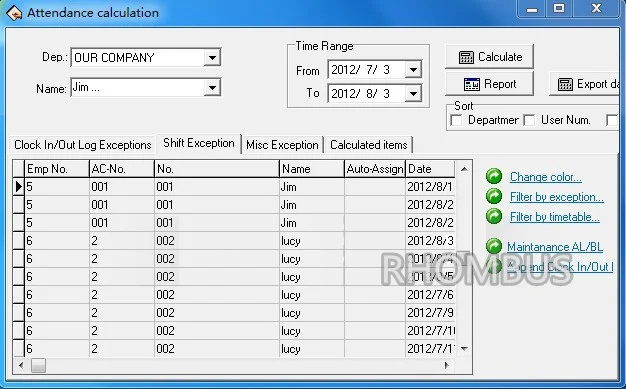Open the From date picker dropdown
The height and width of the screenshot is (389, 626).
click(413, 69)
